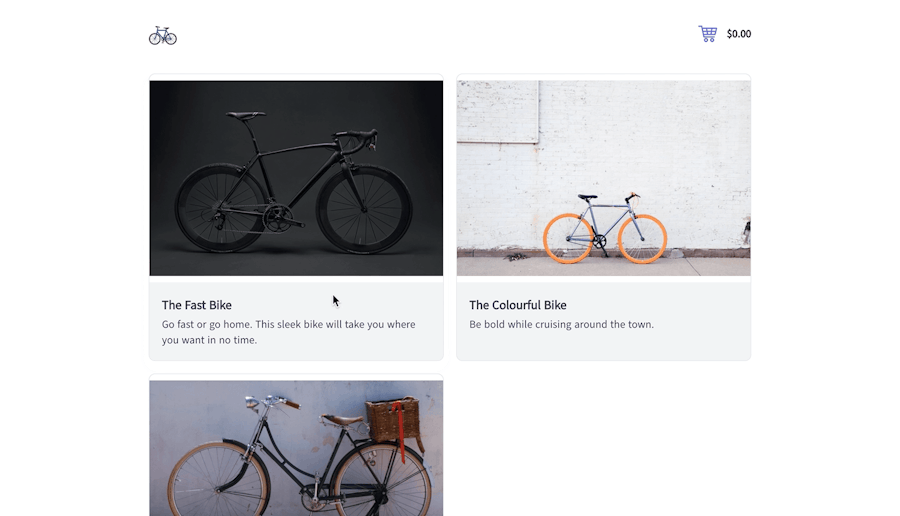Click the wicker basket on vintage bike

(394, 419)
